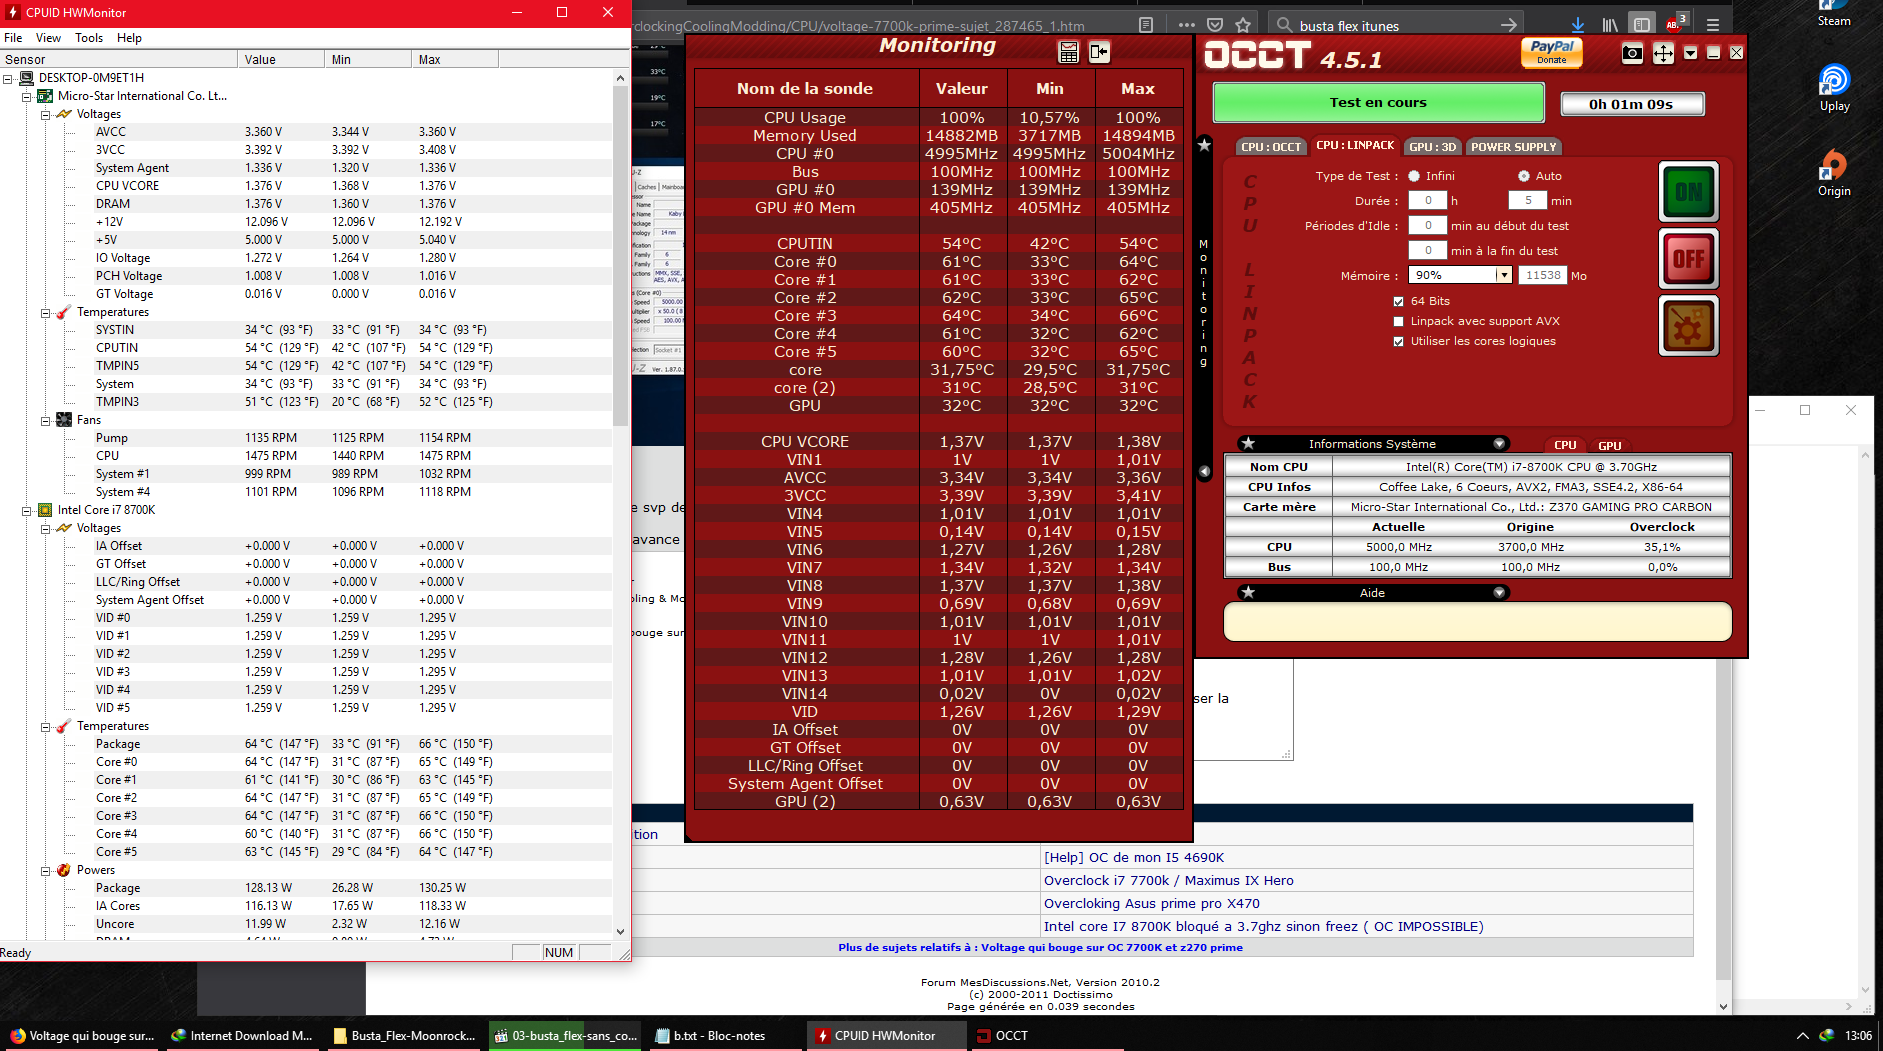Open 'Overcloking Asus prime pro X470' link
The height and width of the screenshot is (1051, 1883).
(x=1152, y=904)
